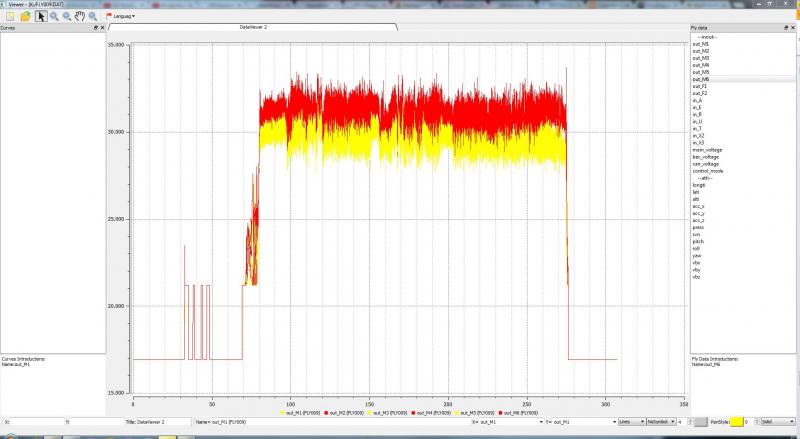800x439 pixels.
Task: Float the Fly data panel
Action: [786, 28]
